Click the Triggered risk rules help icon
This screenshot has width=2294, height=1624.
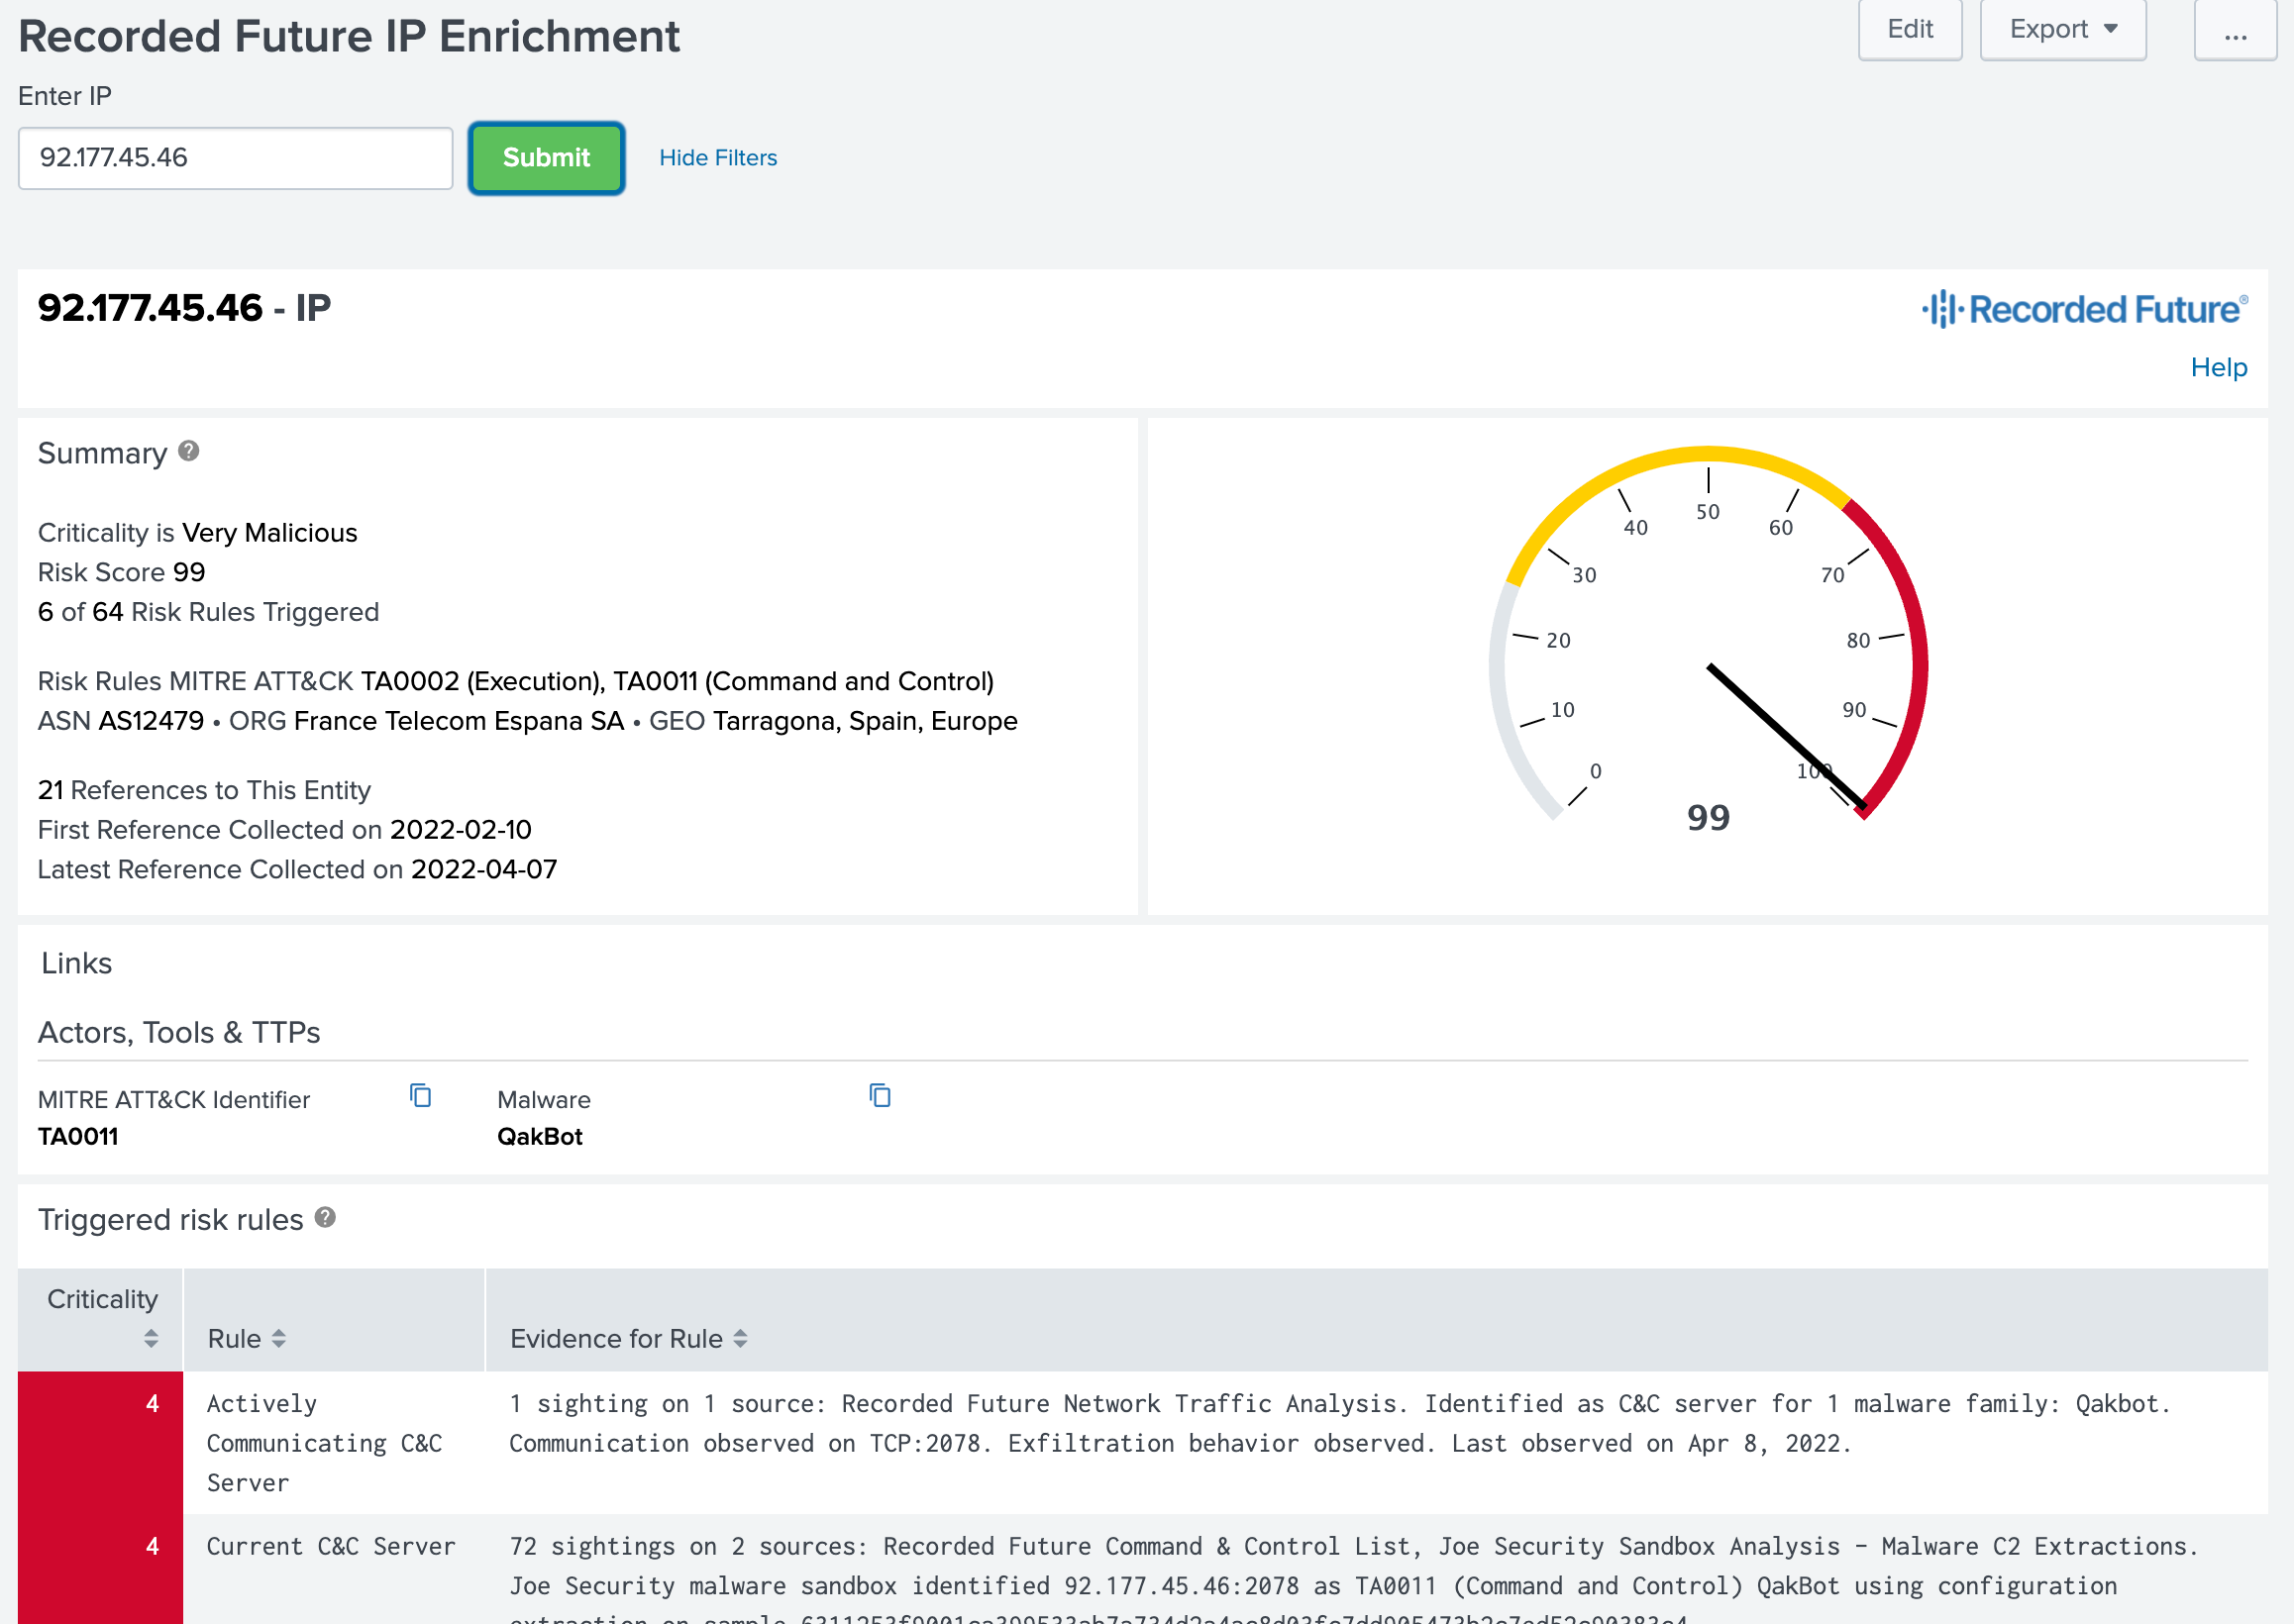[325, 1217]
